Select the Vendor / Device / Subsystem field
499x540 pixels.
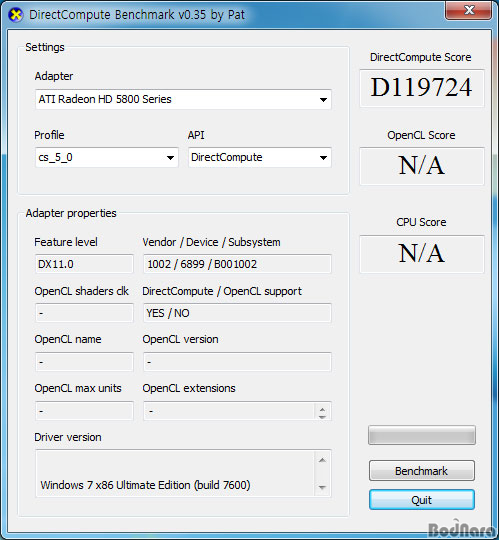pos(237,264)
